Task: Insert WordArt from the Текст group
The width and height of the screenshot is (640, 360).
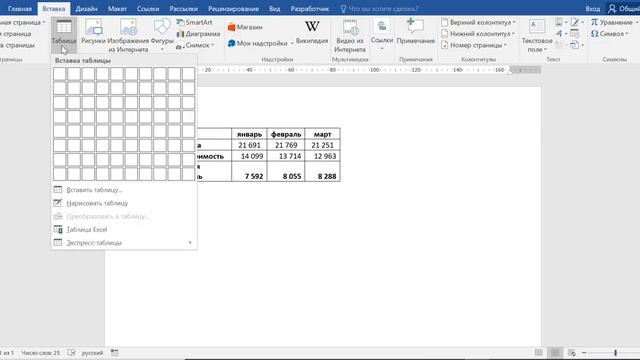Action: coord(561,34)
